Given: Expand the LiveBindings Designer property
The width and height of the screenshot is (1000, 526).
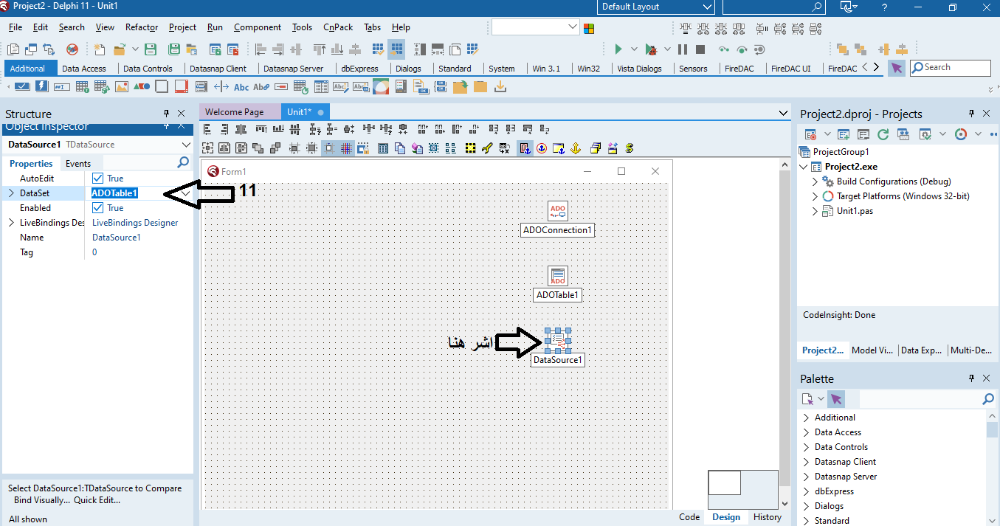Looking at the screenshot, I should click(11, 223).
